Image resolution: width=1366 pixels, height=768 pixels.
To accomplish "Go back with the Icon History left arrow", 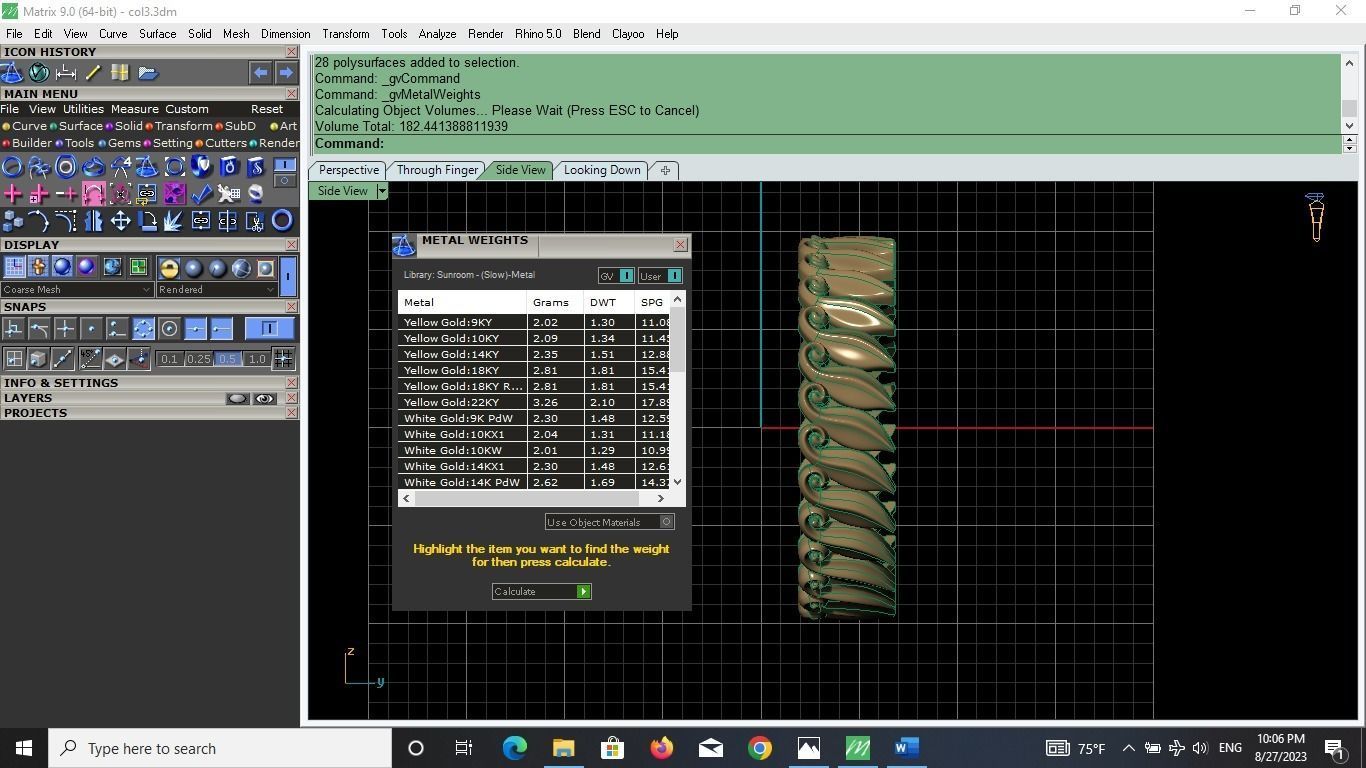I will click(x=260, y=72).
